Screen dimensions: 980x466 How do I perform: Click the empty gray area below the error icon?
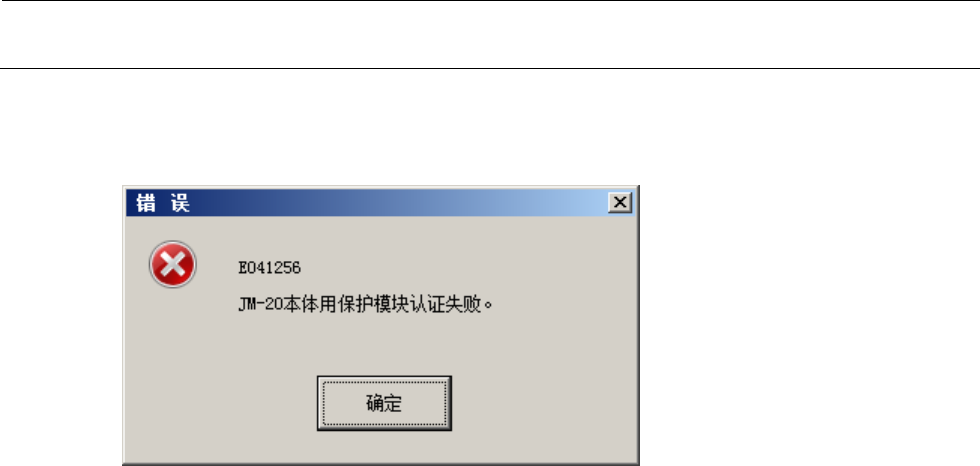point(172,362)
